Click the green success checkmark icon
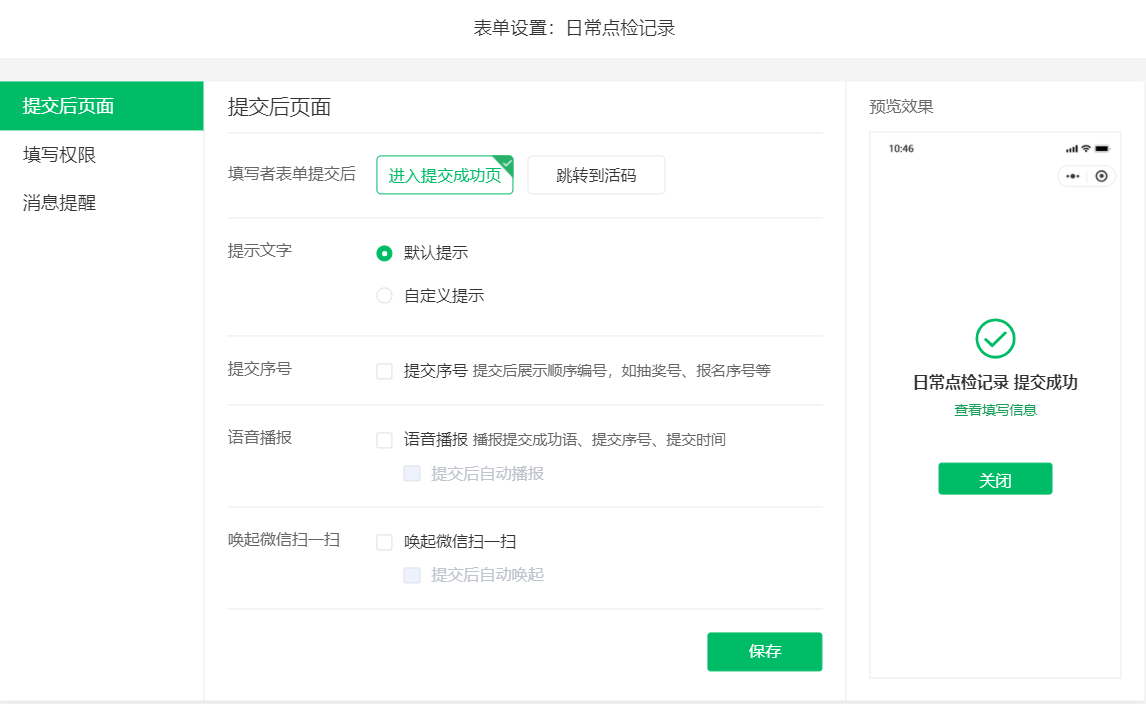 995,338
